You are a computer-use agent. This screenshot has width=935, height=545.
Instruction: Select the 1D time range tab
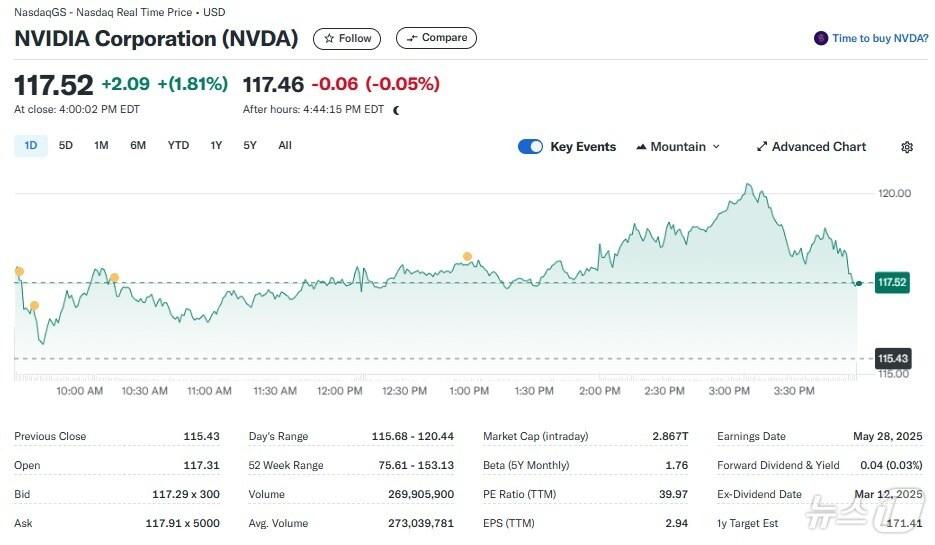(30, 146)
